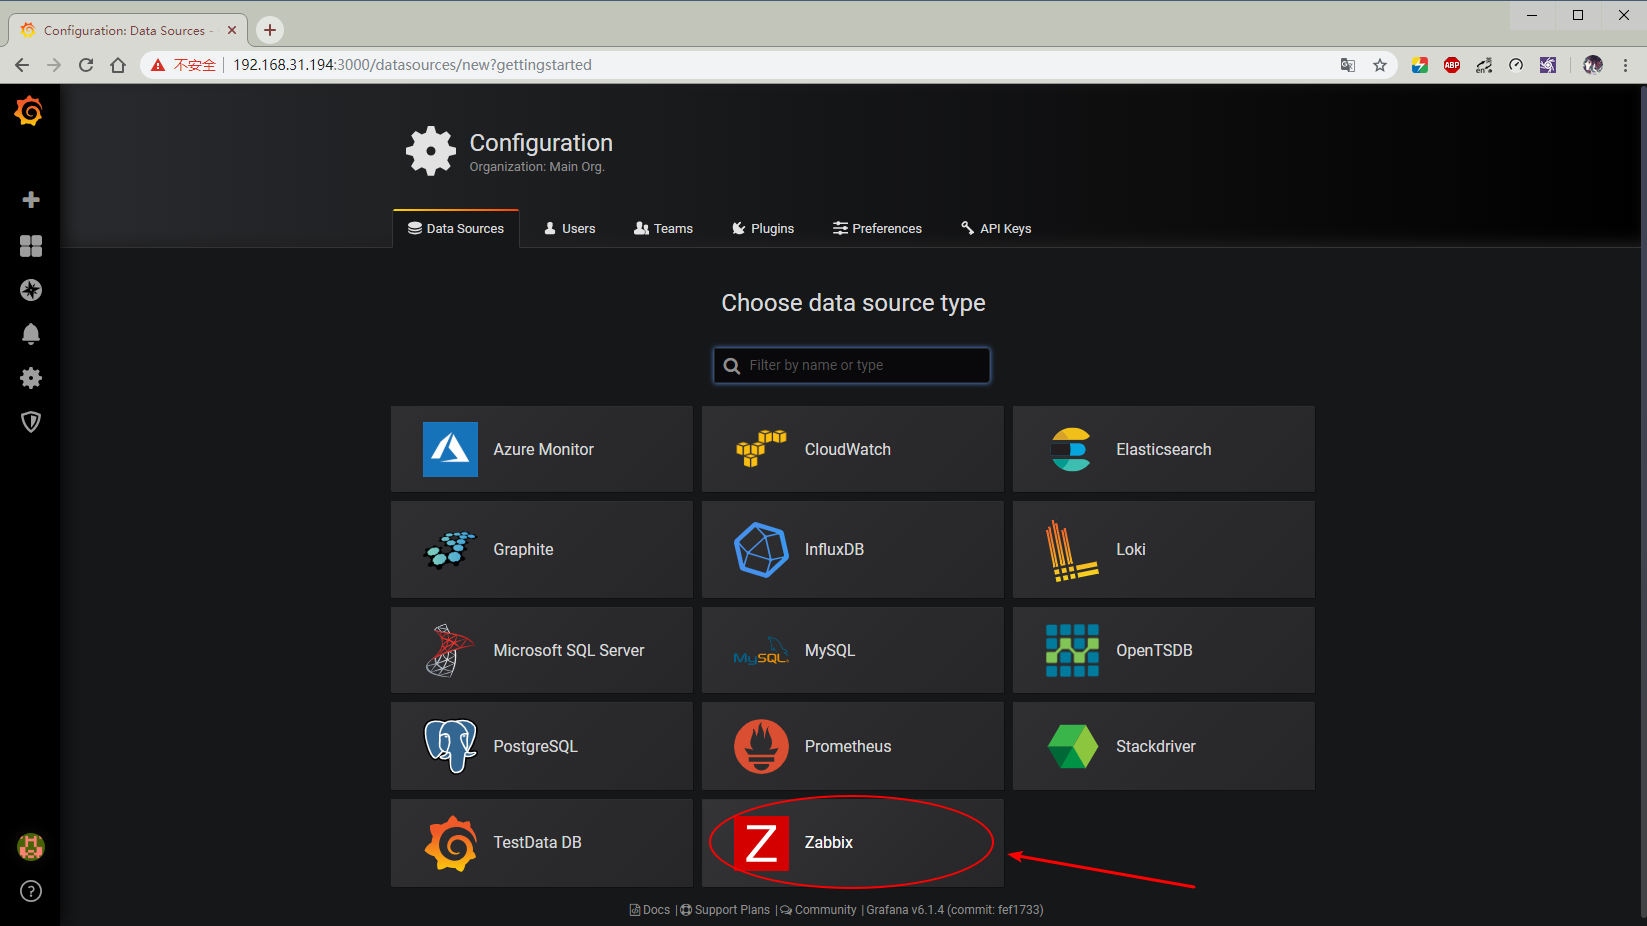1647x926 pixels.
Task: Open the Grafana v6.1.4 version link
Action: tap(955, 910)
